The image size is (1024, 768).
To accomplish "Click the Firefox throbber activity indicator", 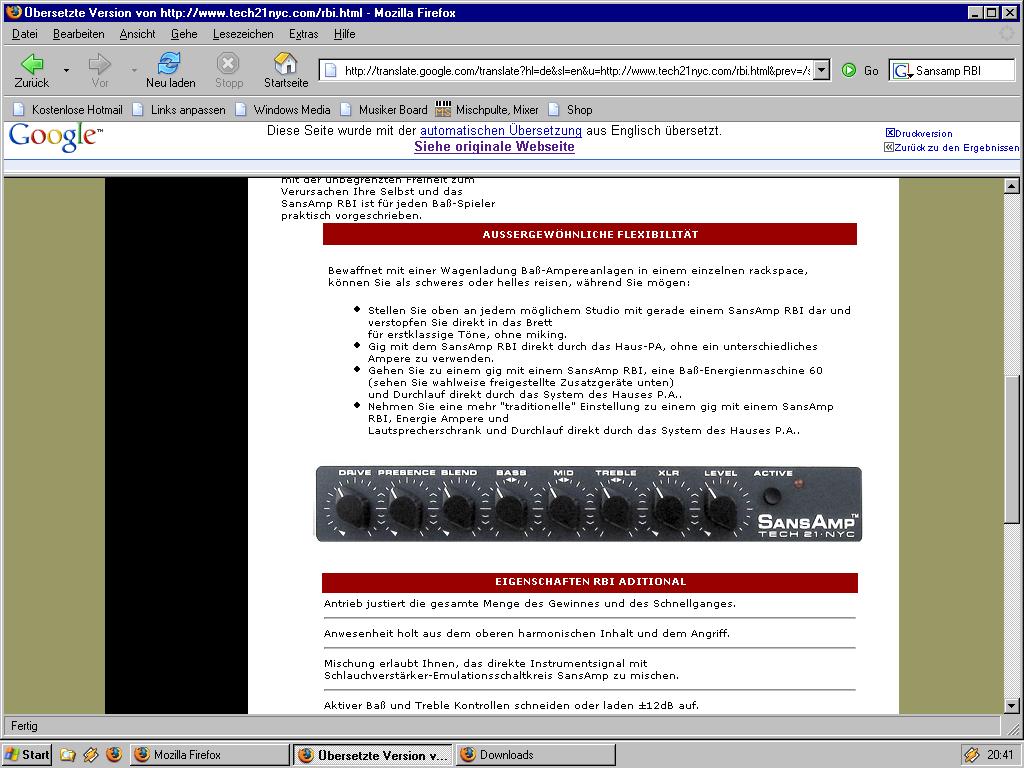I will coord(1007,34).
